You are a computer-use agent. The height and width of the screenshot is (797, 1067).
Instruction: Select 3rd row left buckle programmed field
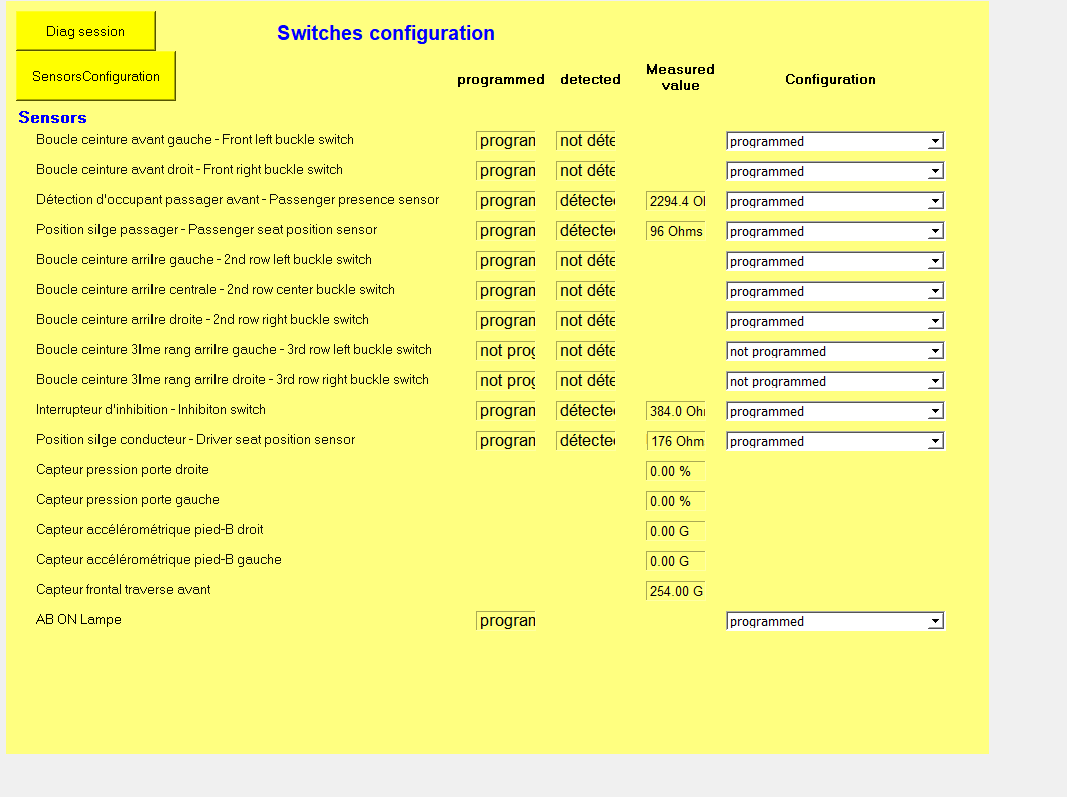pos(506,351)
